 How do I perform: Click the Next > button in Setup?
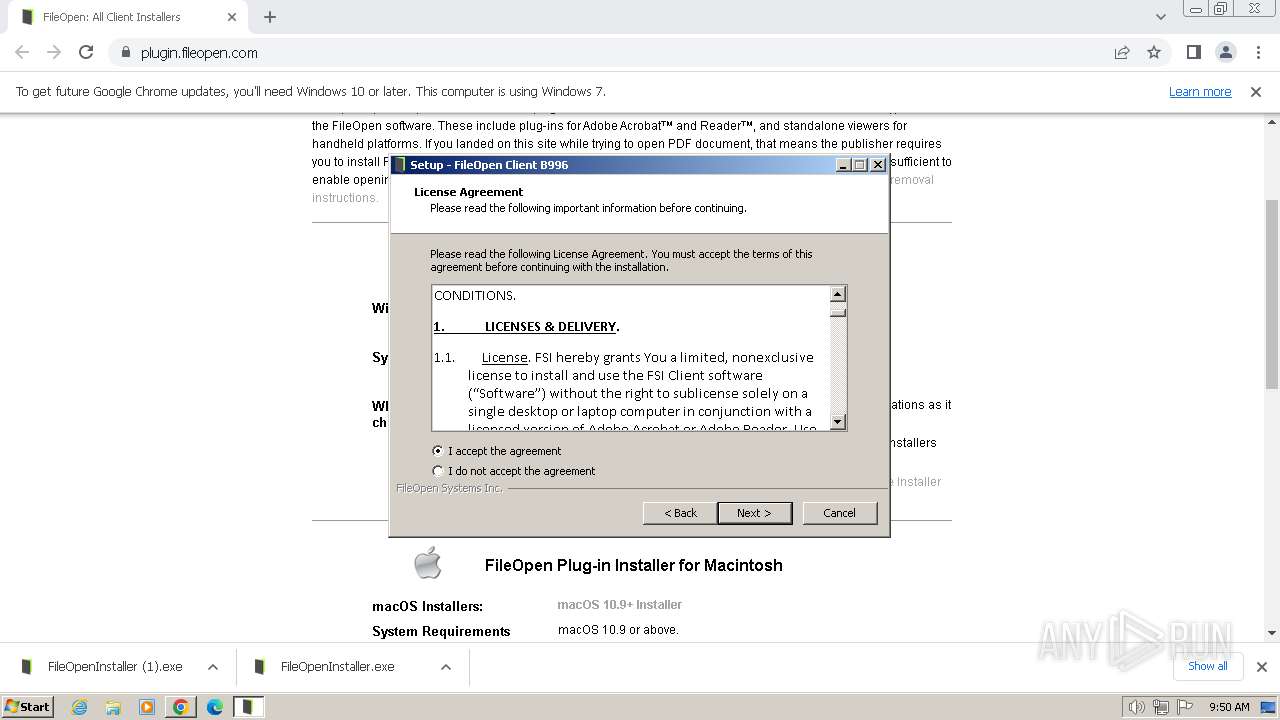point(754,513)
